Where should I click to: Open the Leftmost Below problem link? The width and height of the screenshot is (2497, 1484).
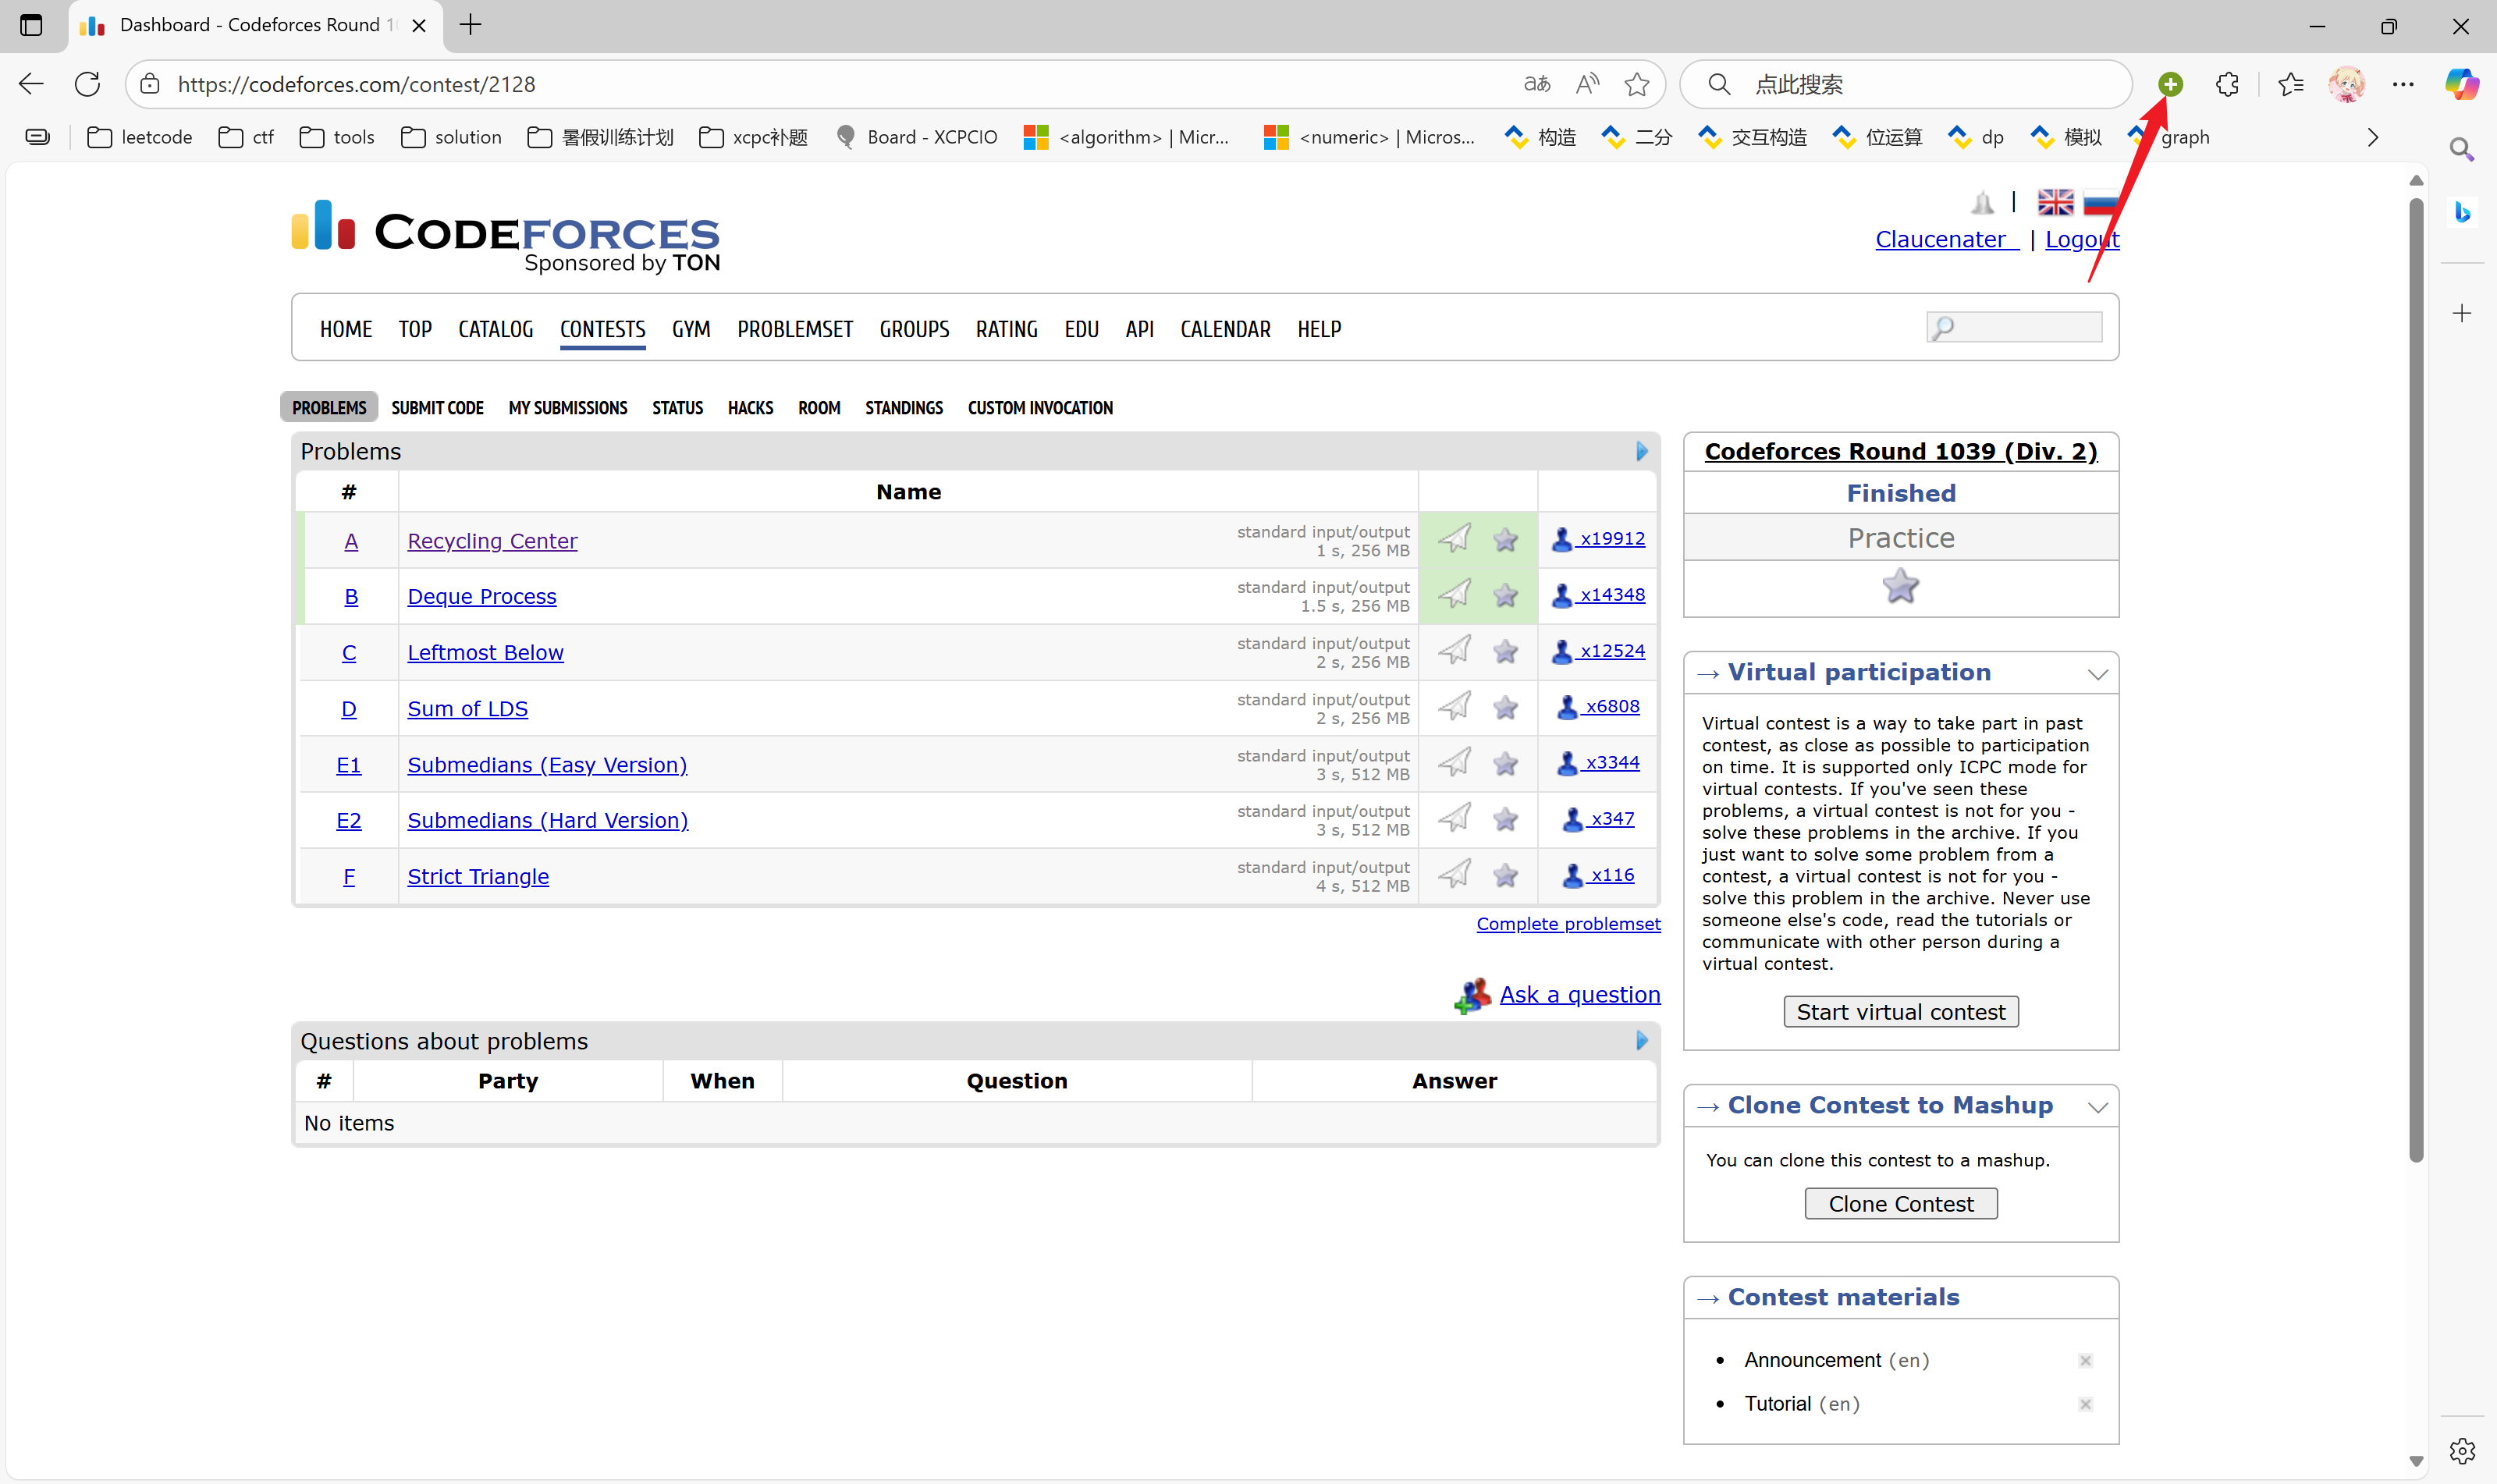coord(485,653)
